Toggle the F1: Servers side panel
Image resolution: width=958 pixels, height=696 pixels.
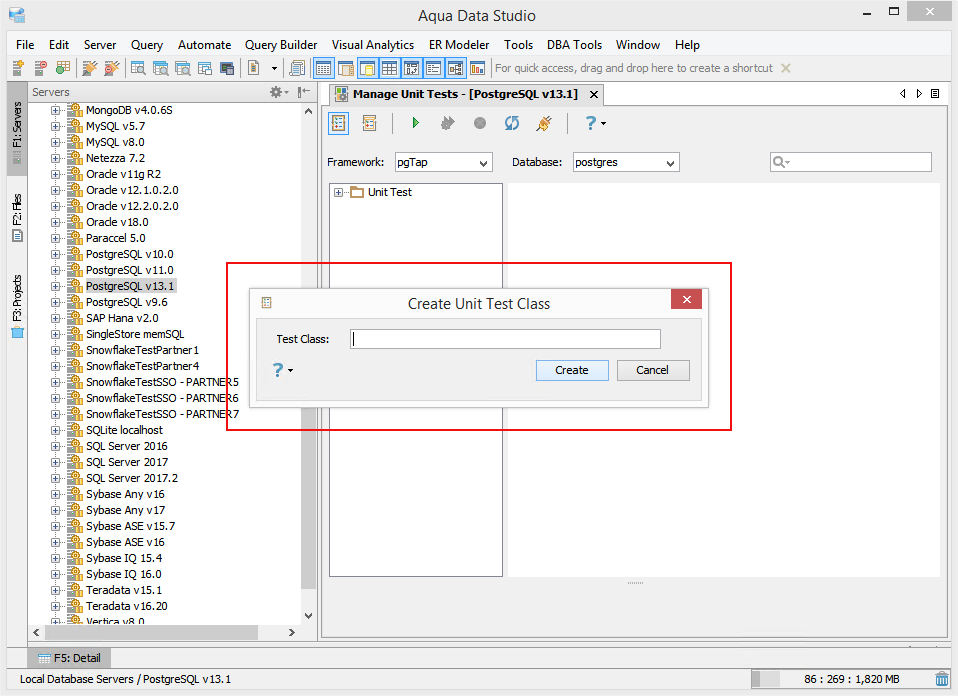[x=17, y=124]
